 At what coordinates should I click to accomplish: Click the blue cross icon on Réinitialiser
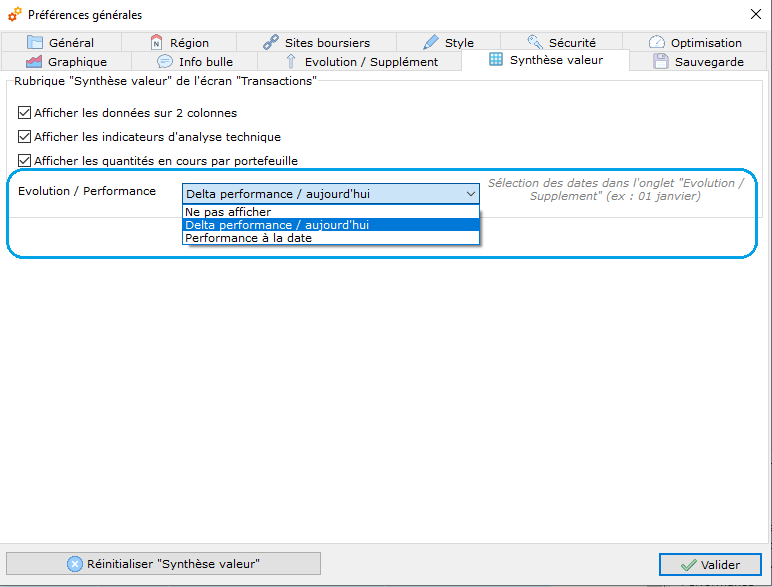point(75,564)
